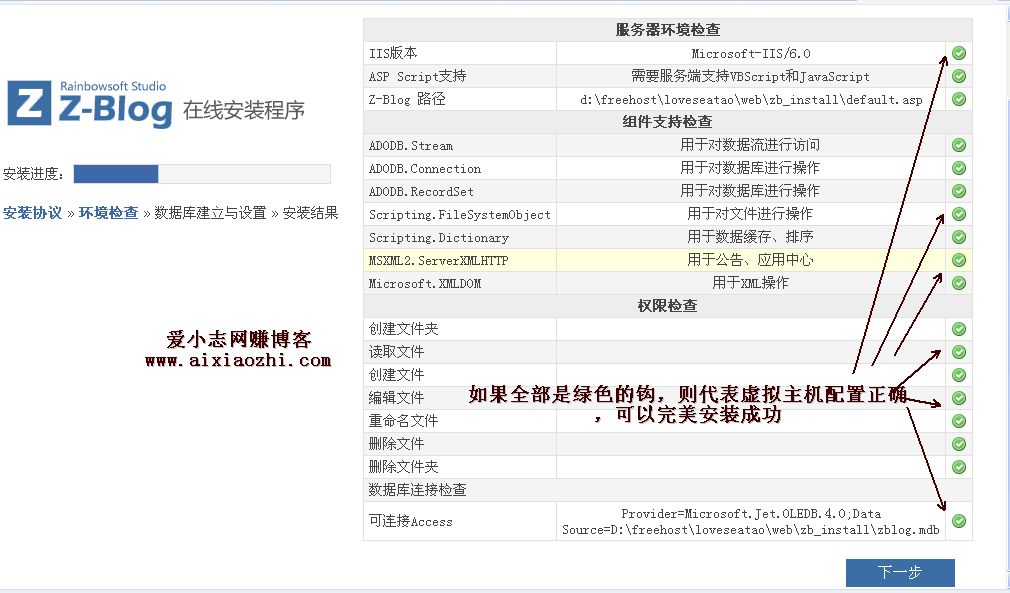Select the MSXML2.ServerXMLHTTP green check

[958, 260]
